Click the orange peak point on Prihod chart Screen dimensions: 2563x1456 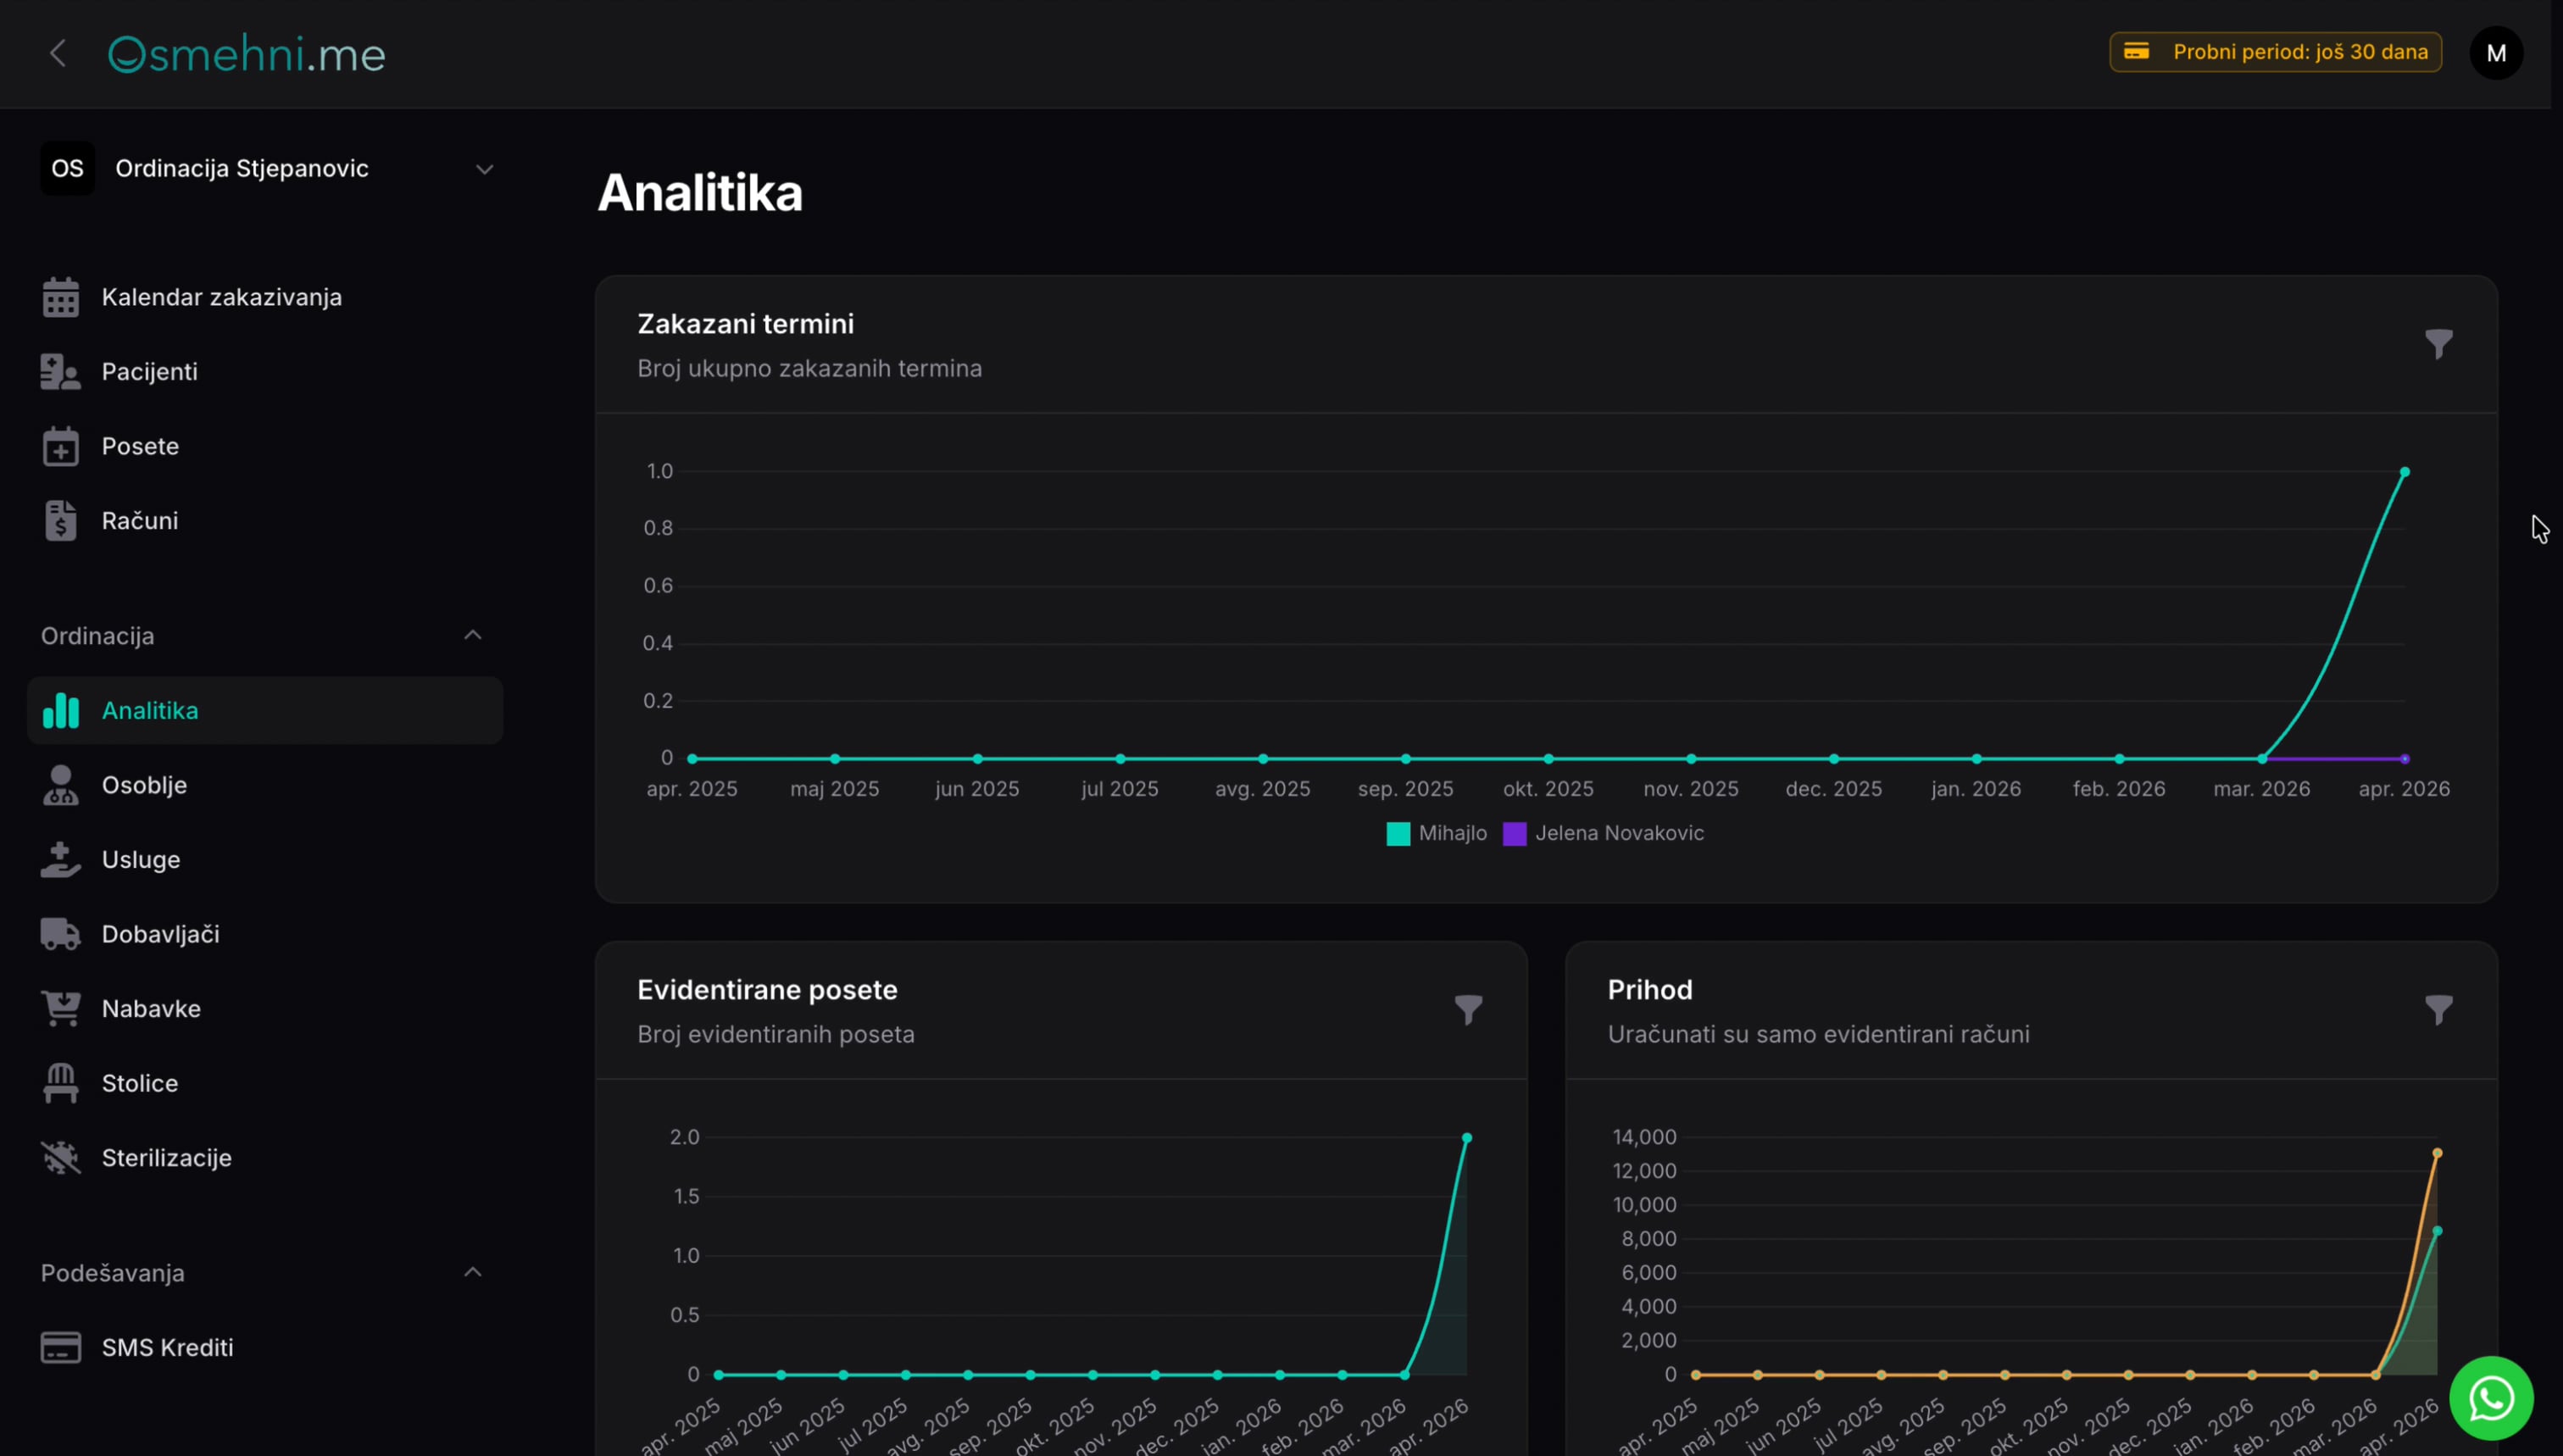[2437, 1154]
